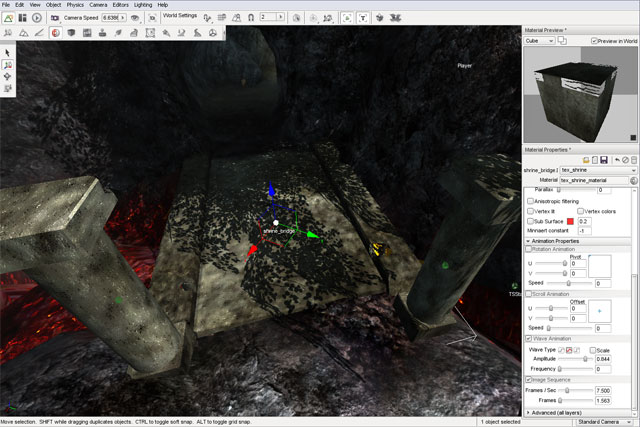Click the eye visibility icon beside Camera Speed
This screenshot has height=427, width=640.
134,18
